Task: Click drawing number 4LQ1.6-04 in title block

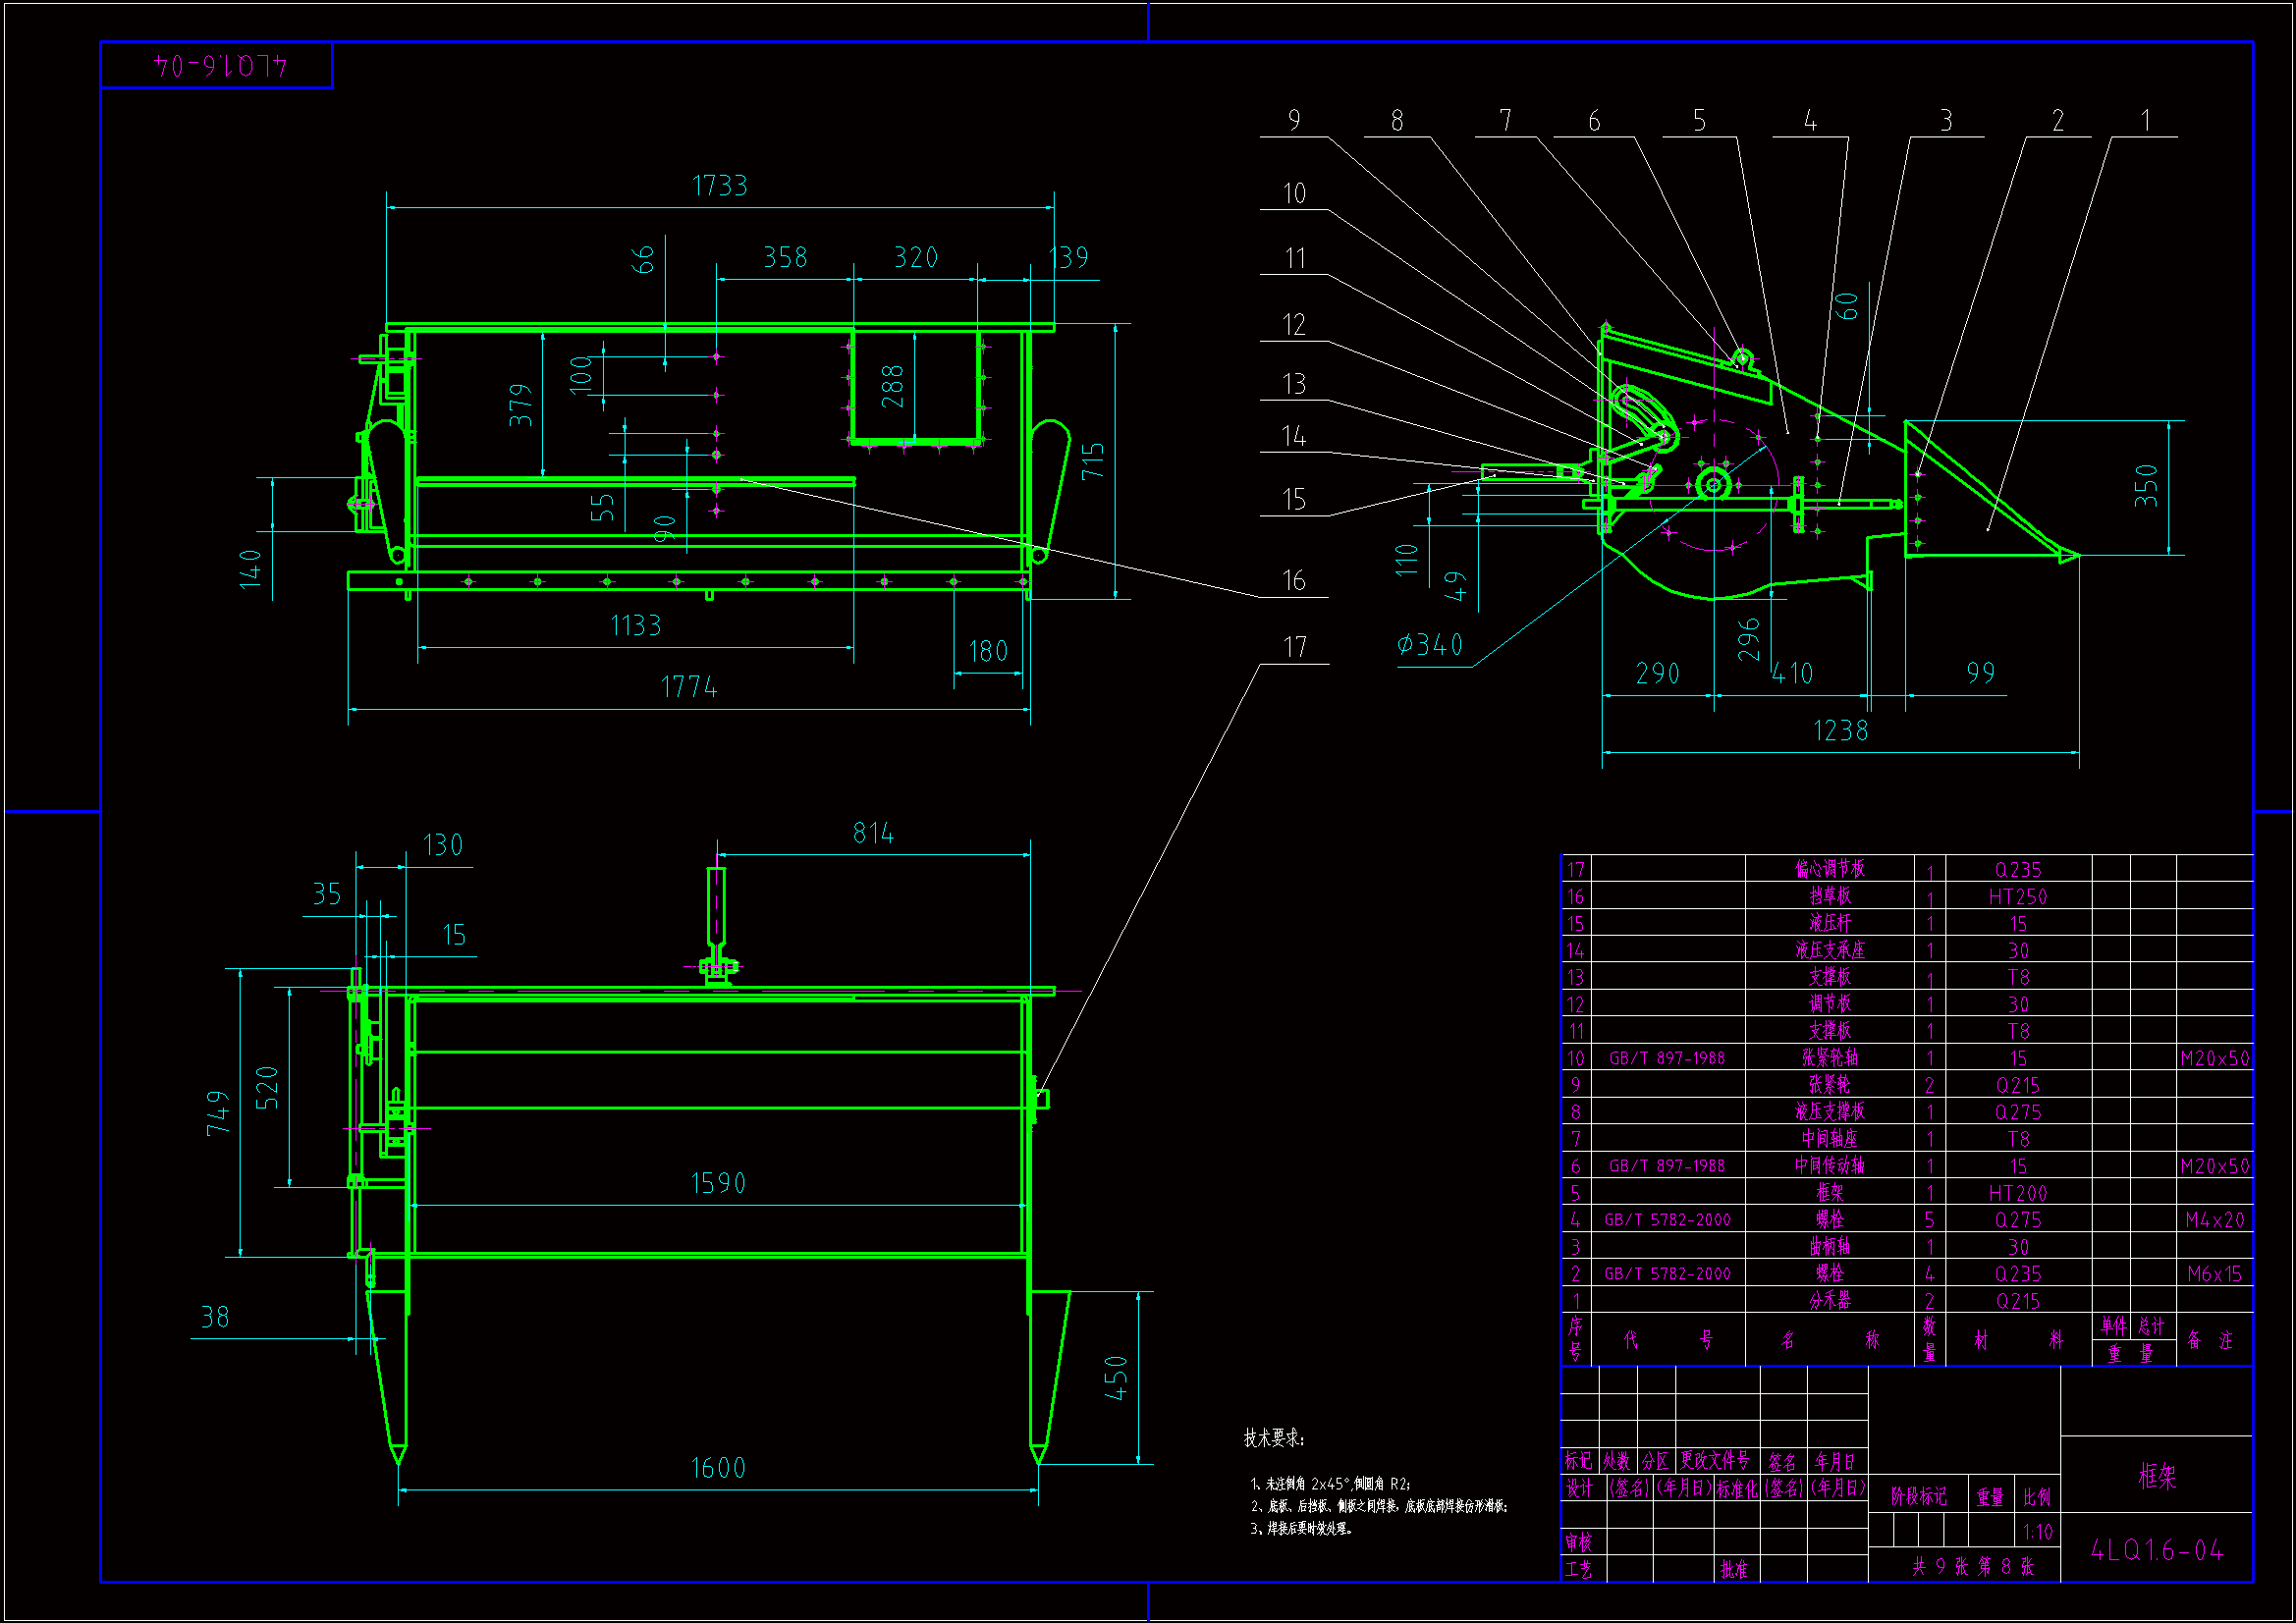Action: (2156, 1551)
